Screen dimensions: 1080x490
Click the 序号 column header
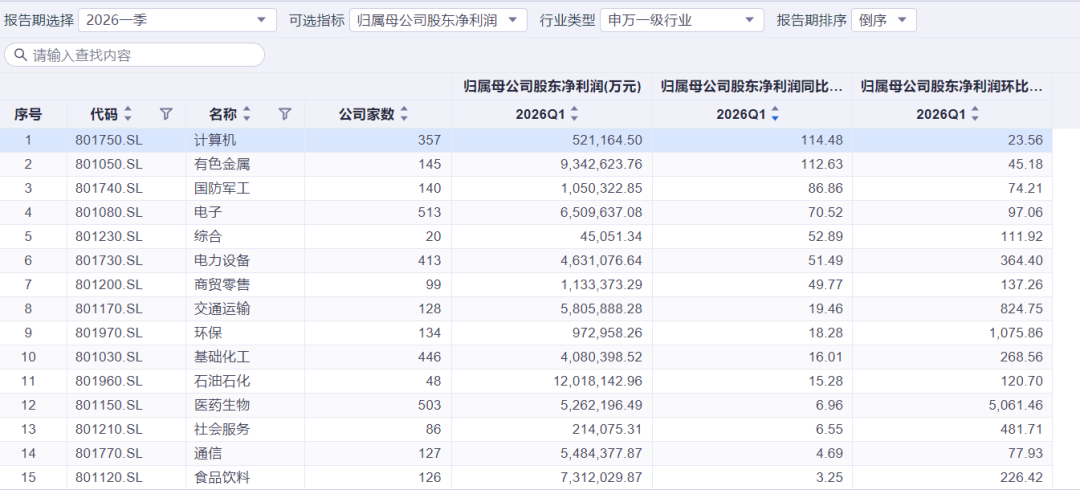click(x=28, y=114)
